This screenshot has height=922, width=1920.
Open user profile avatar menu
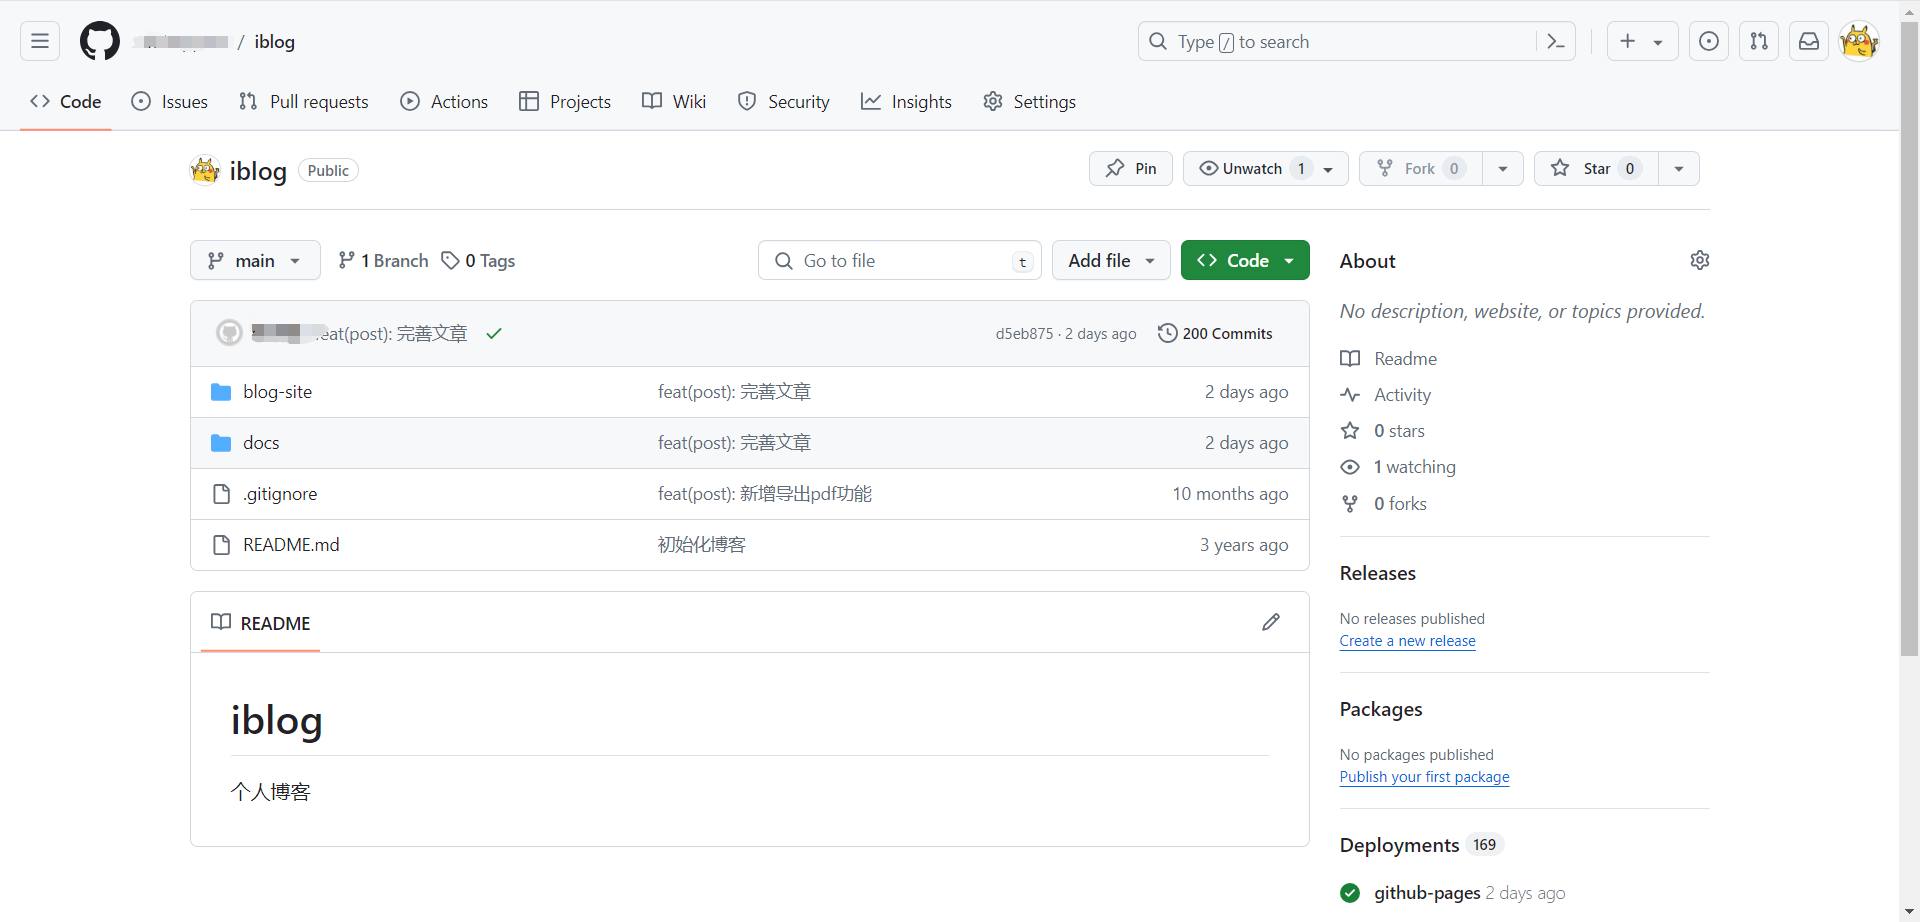coord(1859,41)
